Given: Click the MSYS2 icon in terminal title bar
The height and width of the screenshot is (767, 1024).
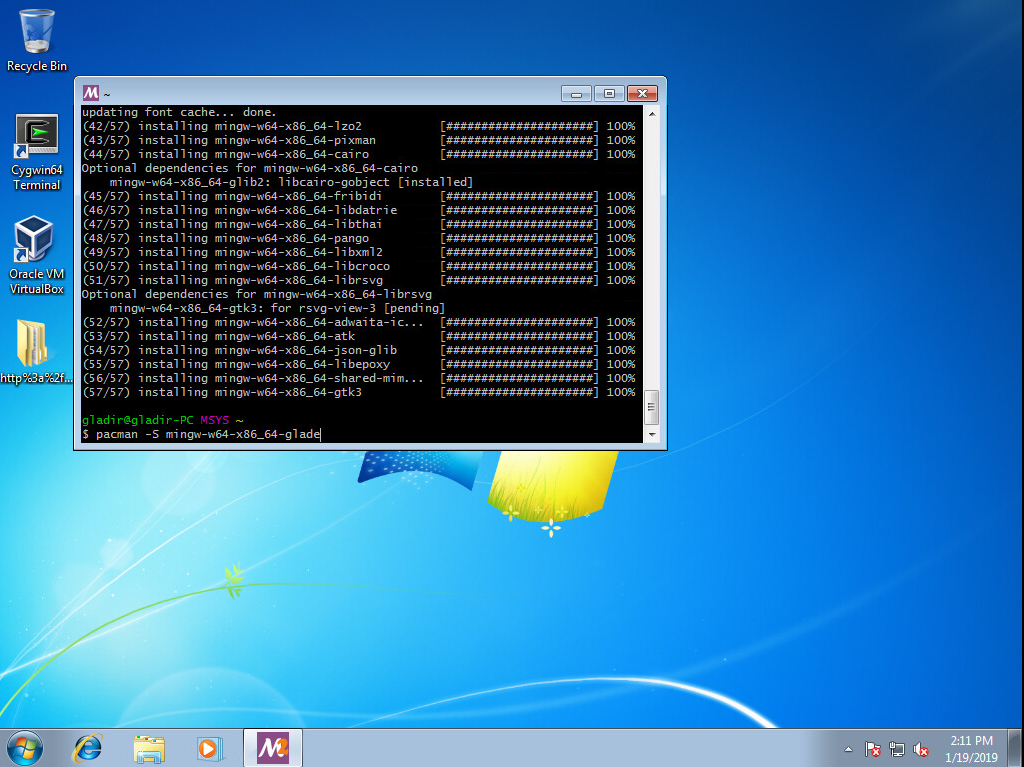Looking at the screenshot, I should (91, 93).
